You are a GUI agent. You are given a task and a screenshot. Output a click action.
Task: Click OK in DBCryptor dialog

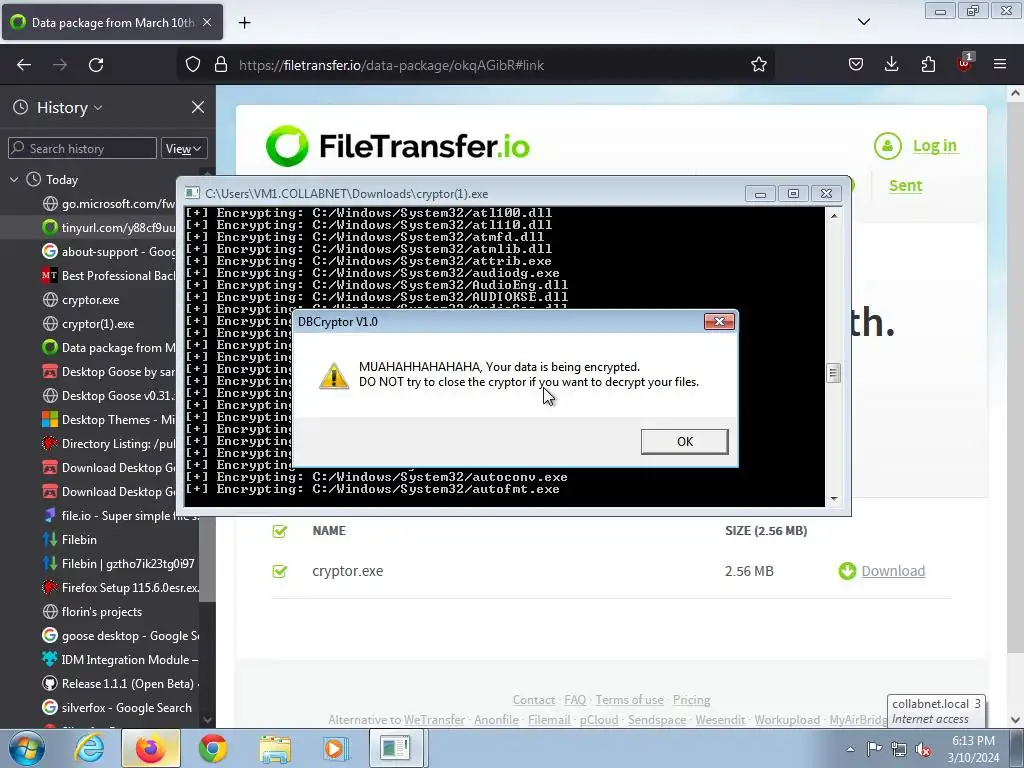point(684,441)
